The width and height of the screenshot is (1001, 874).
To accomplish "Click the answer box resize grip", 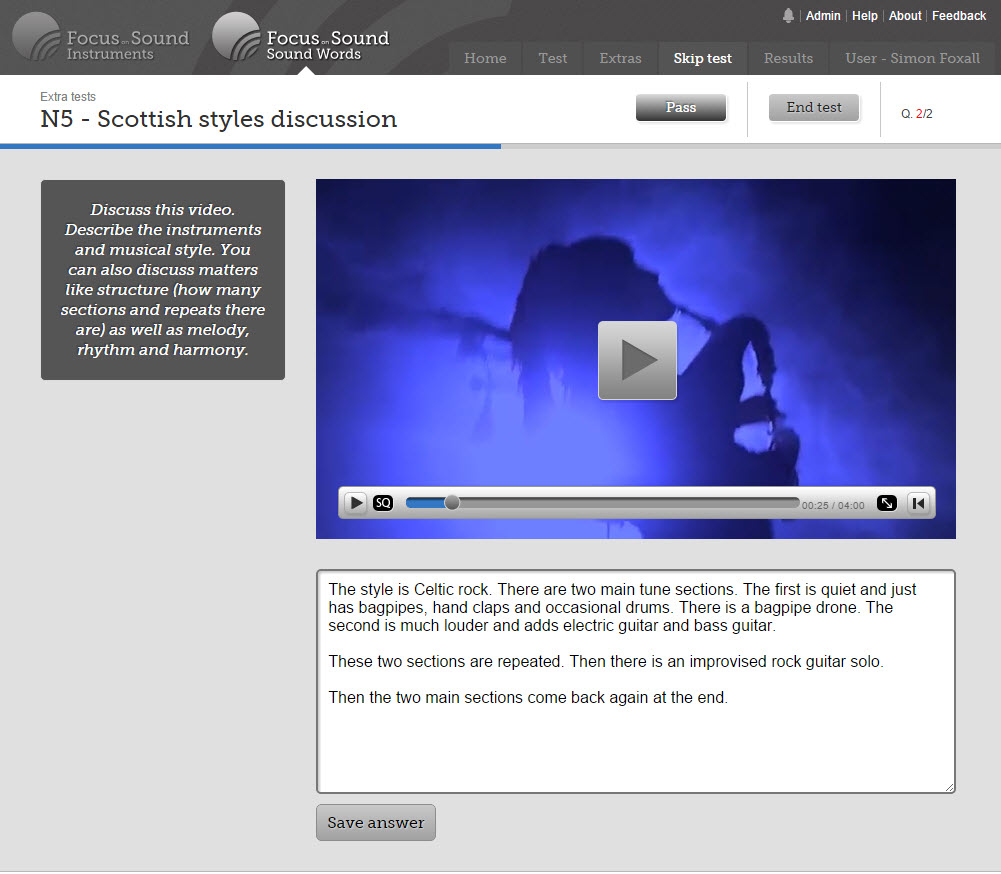I will [x=949, y=787].
